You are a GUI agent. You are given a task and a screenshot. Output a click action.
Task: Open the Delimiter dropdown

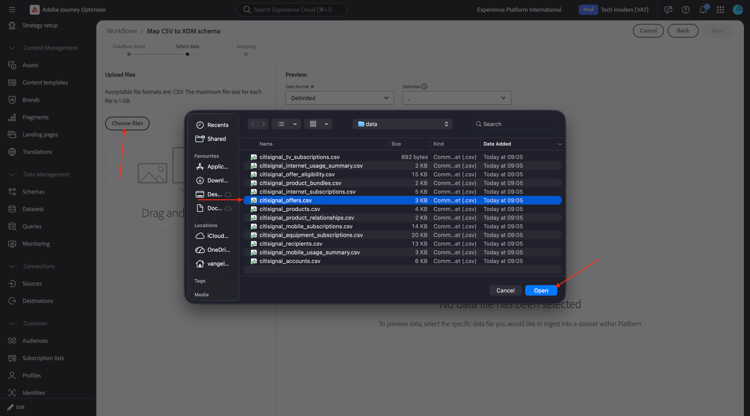click(457, 98)
